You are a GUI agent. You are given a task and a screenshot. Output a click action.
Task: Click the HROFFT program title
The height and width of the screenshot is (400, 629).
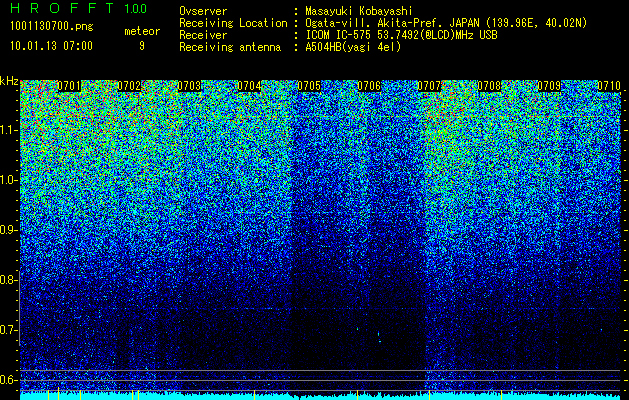click(62, 8)
